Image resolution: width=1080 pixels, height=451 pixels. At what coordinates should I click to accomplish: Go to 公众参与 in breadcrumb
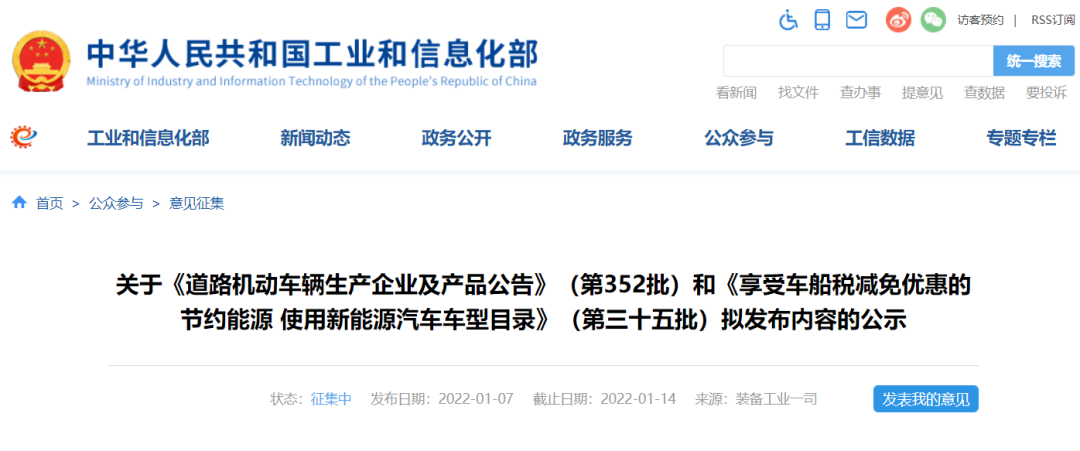[116, 203]
